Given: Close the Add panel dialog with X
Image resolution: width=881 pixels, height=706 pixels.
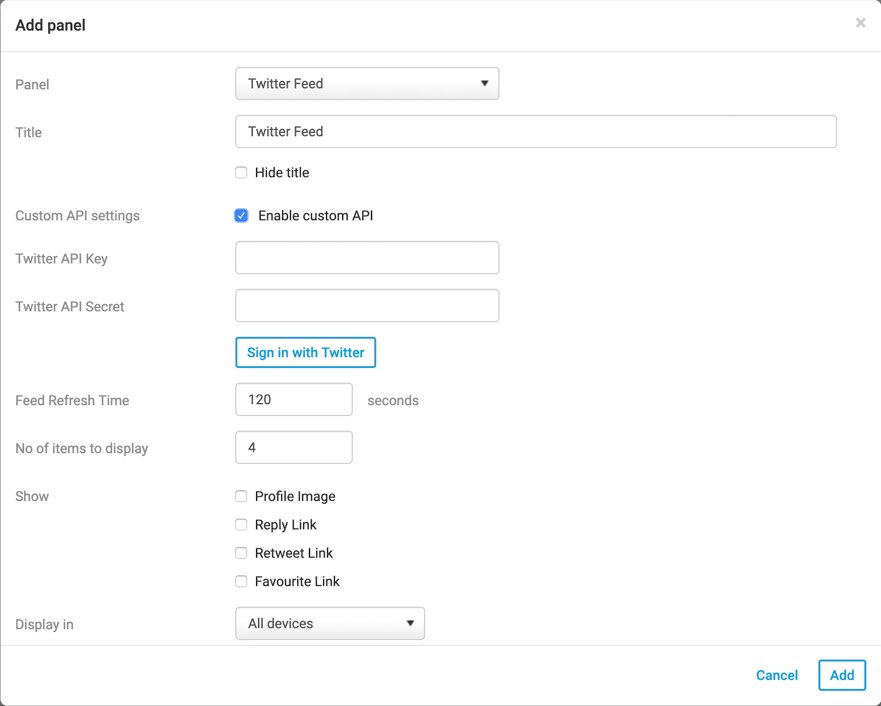Looking at the screenshot, I should pyautogui.click(x=860, y=23).
